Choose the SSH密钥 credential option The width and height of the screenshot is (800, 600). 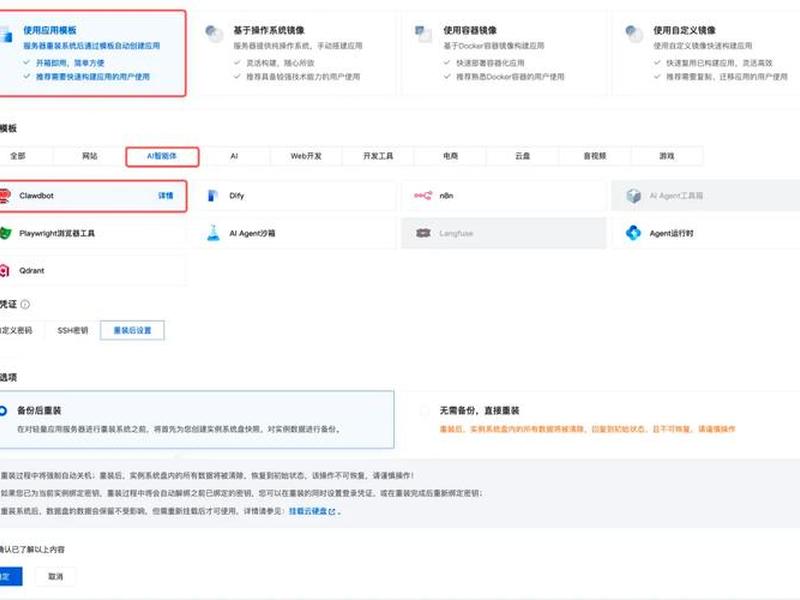pyautogui.click(x=72, y=331)
